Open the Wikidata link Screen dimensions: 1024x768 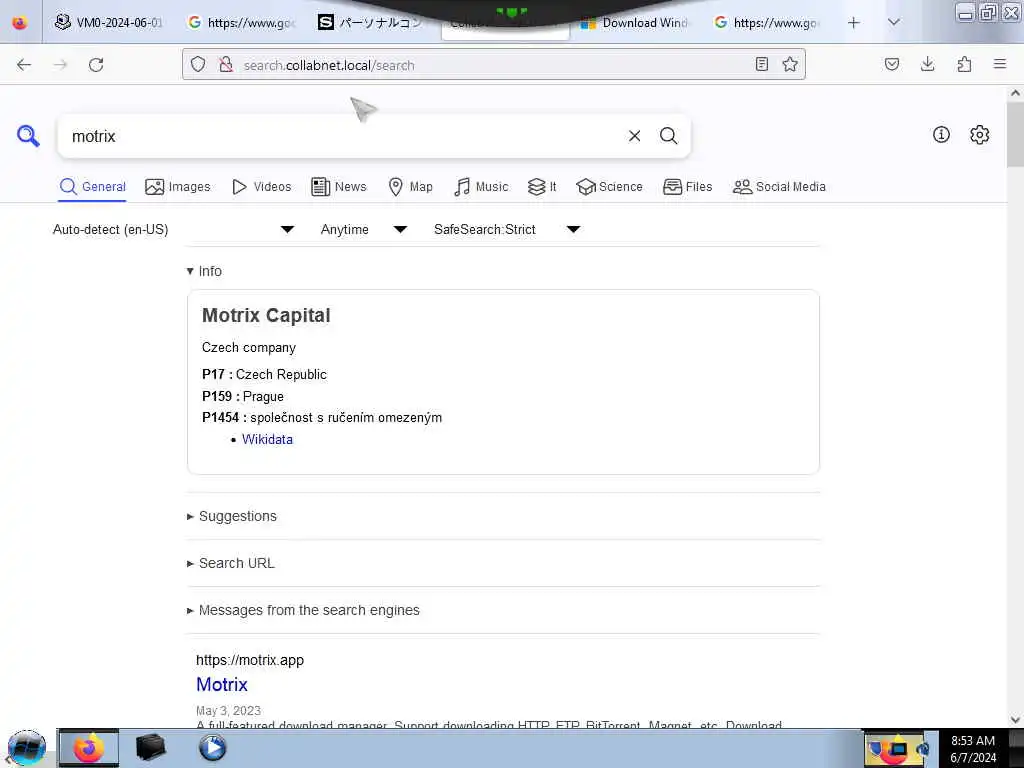(267, 440)
